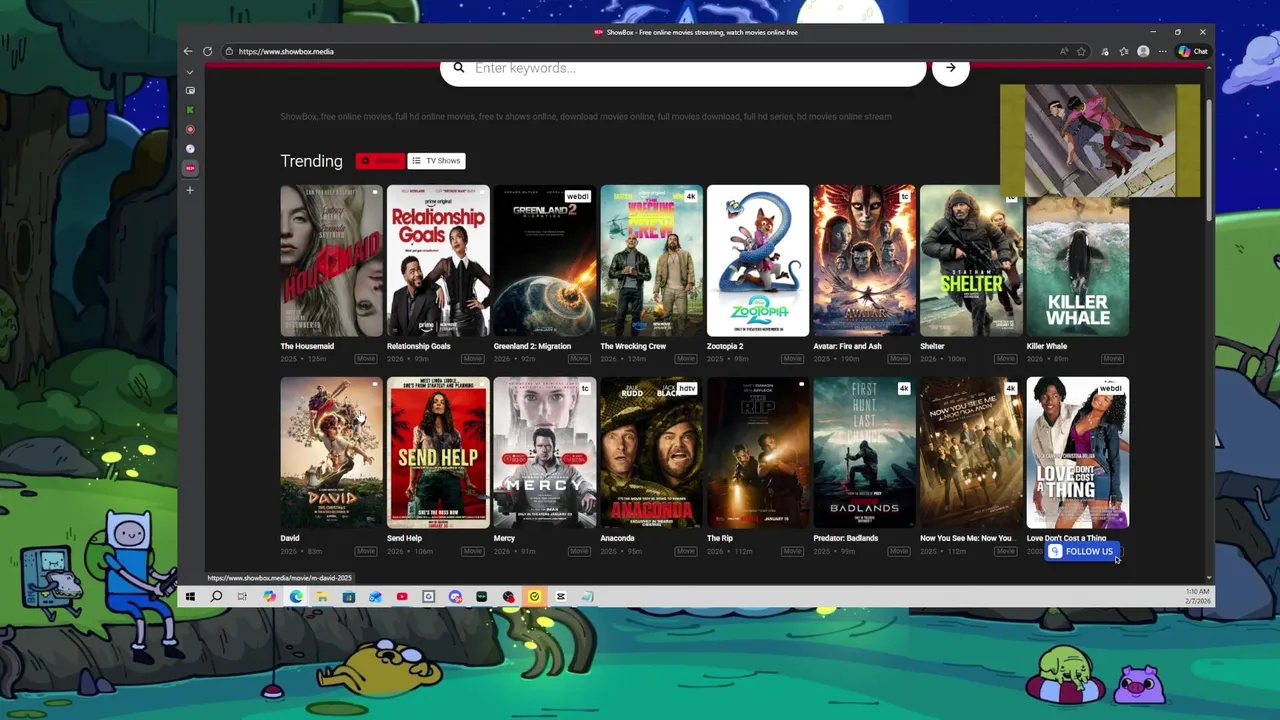1280x720 pixels.
Task: Open the Killer Whale poster
Action: 1077,267
